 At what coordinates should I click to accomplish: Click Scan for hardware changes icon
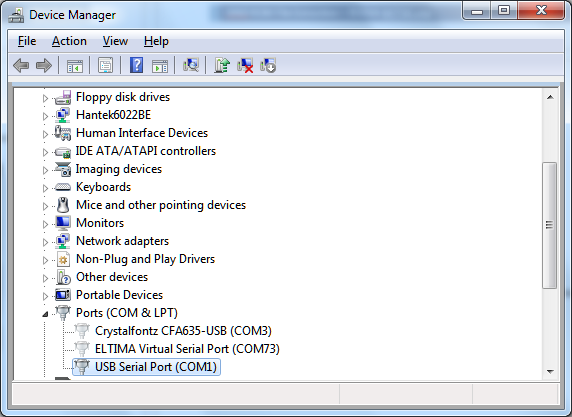tap(191, 66)
